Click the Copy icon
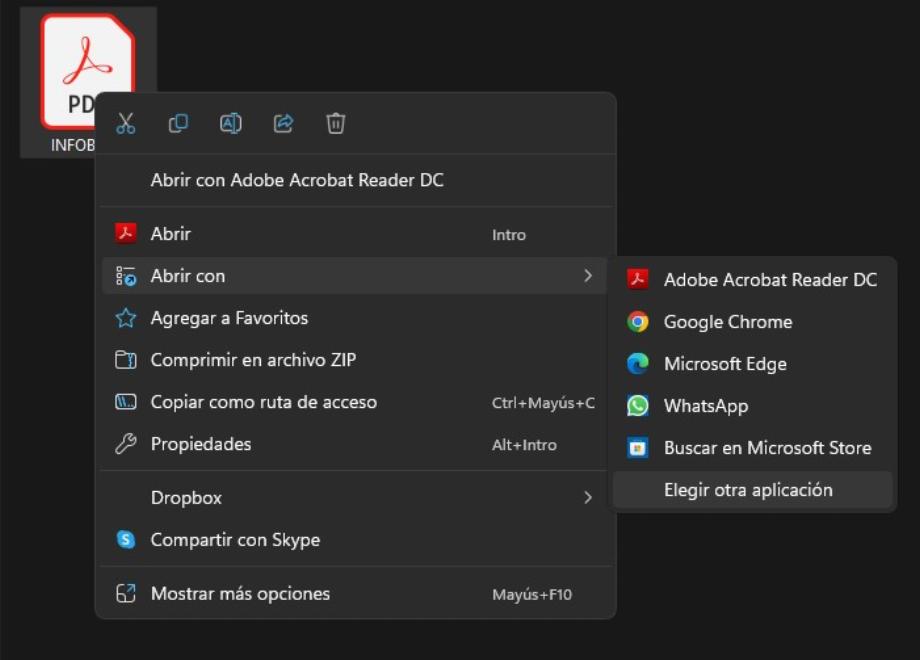This screenshot has height=660, width=920. tap(178, 123)
